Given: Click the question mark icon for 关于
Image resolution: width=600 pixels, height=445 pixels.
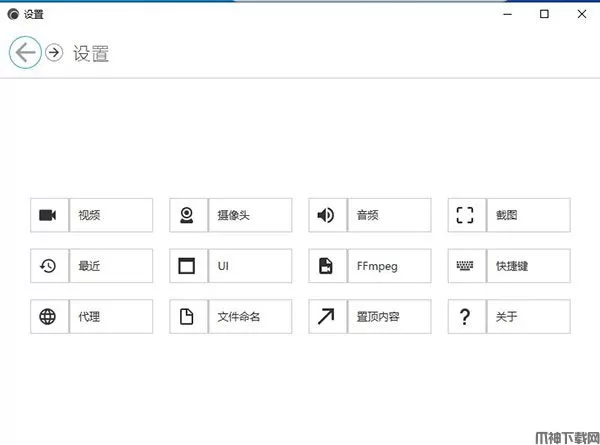Looking at the screenshot, I should coord(464,317).
